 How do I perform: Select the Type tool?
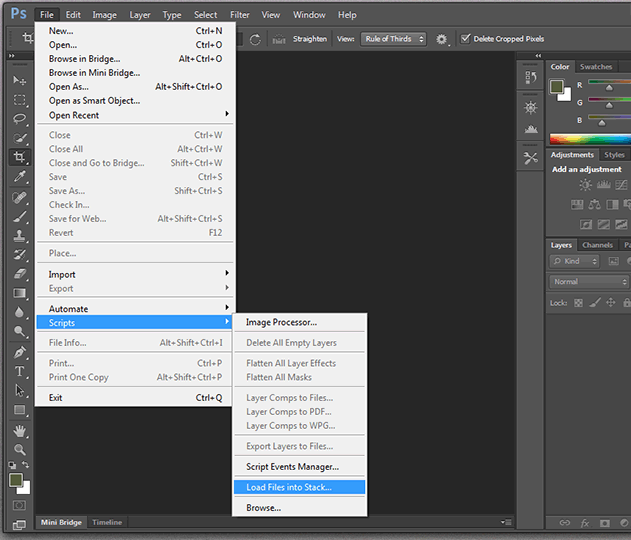tap(19, 371)
